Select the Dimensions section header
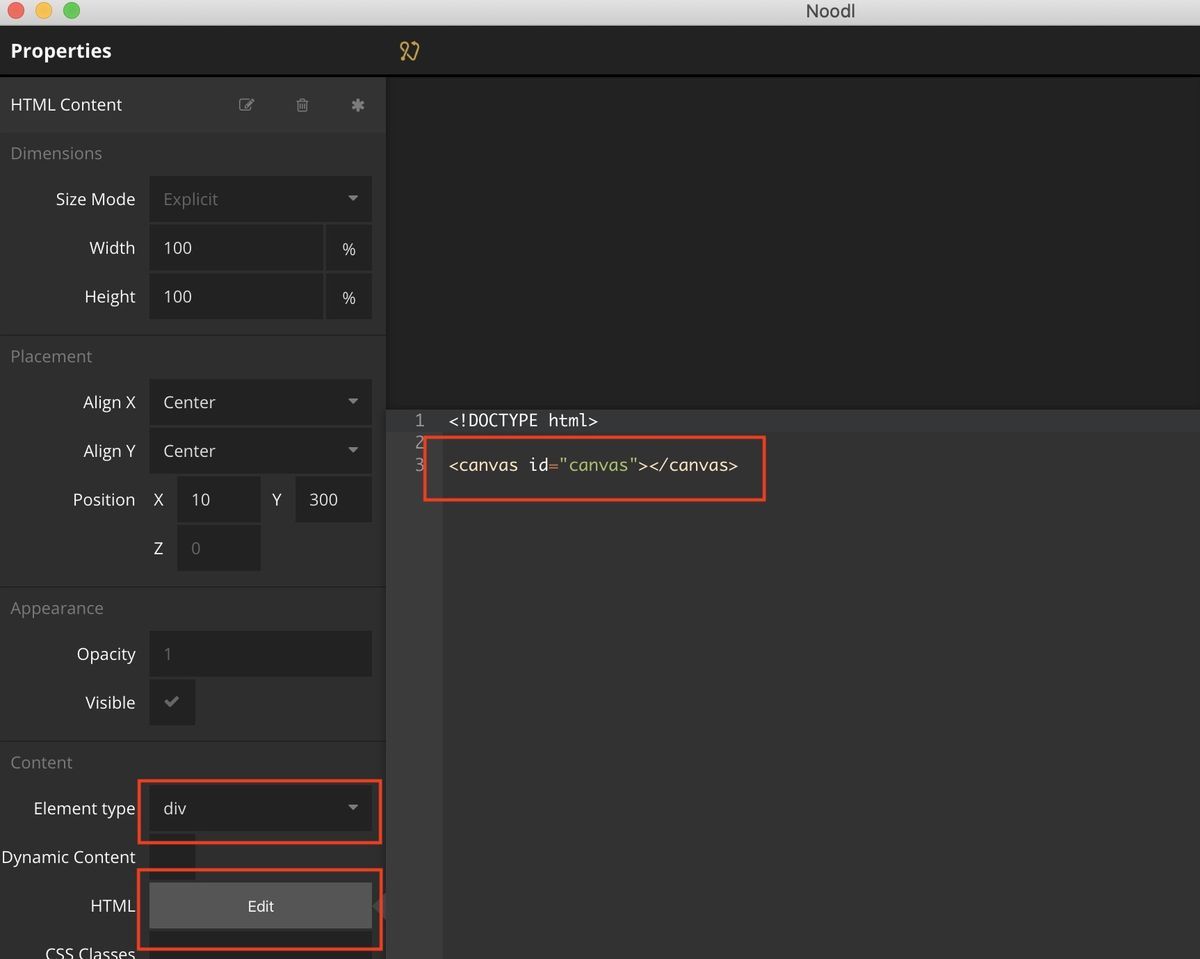This screenshot has width=1200, height=959. pyautogui.click(x=56, y=153)
